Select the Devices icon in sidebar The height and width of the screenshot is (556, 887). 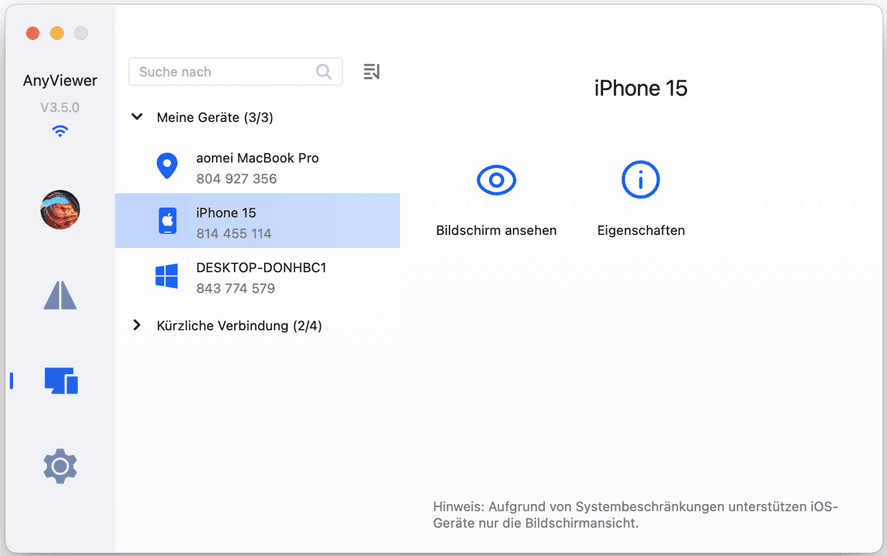tap(60, 380)
